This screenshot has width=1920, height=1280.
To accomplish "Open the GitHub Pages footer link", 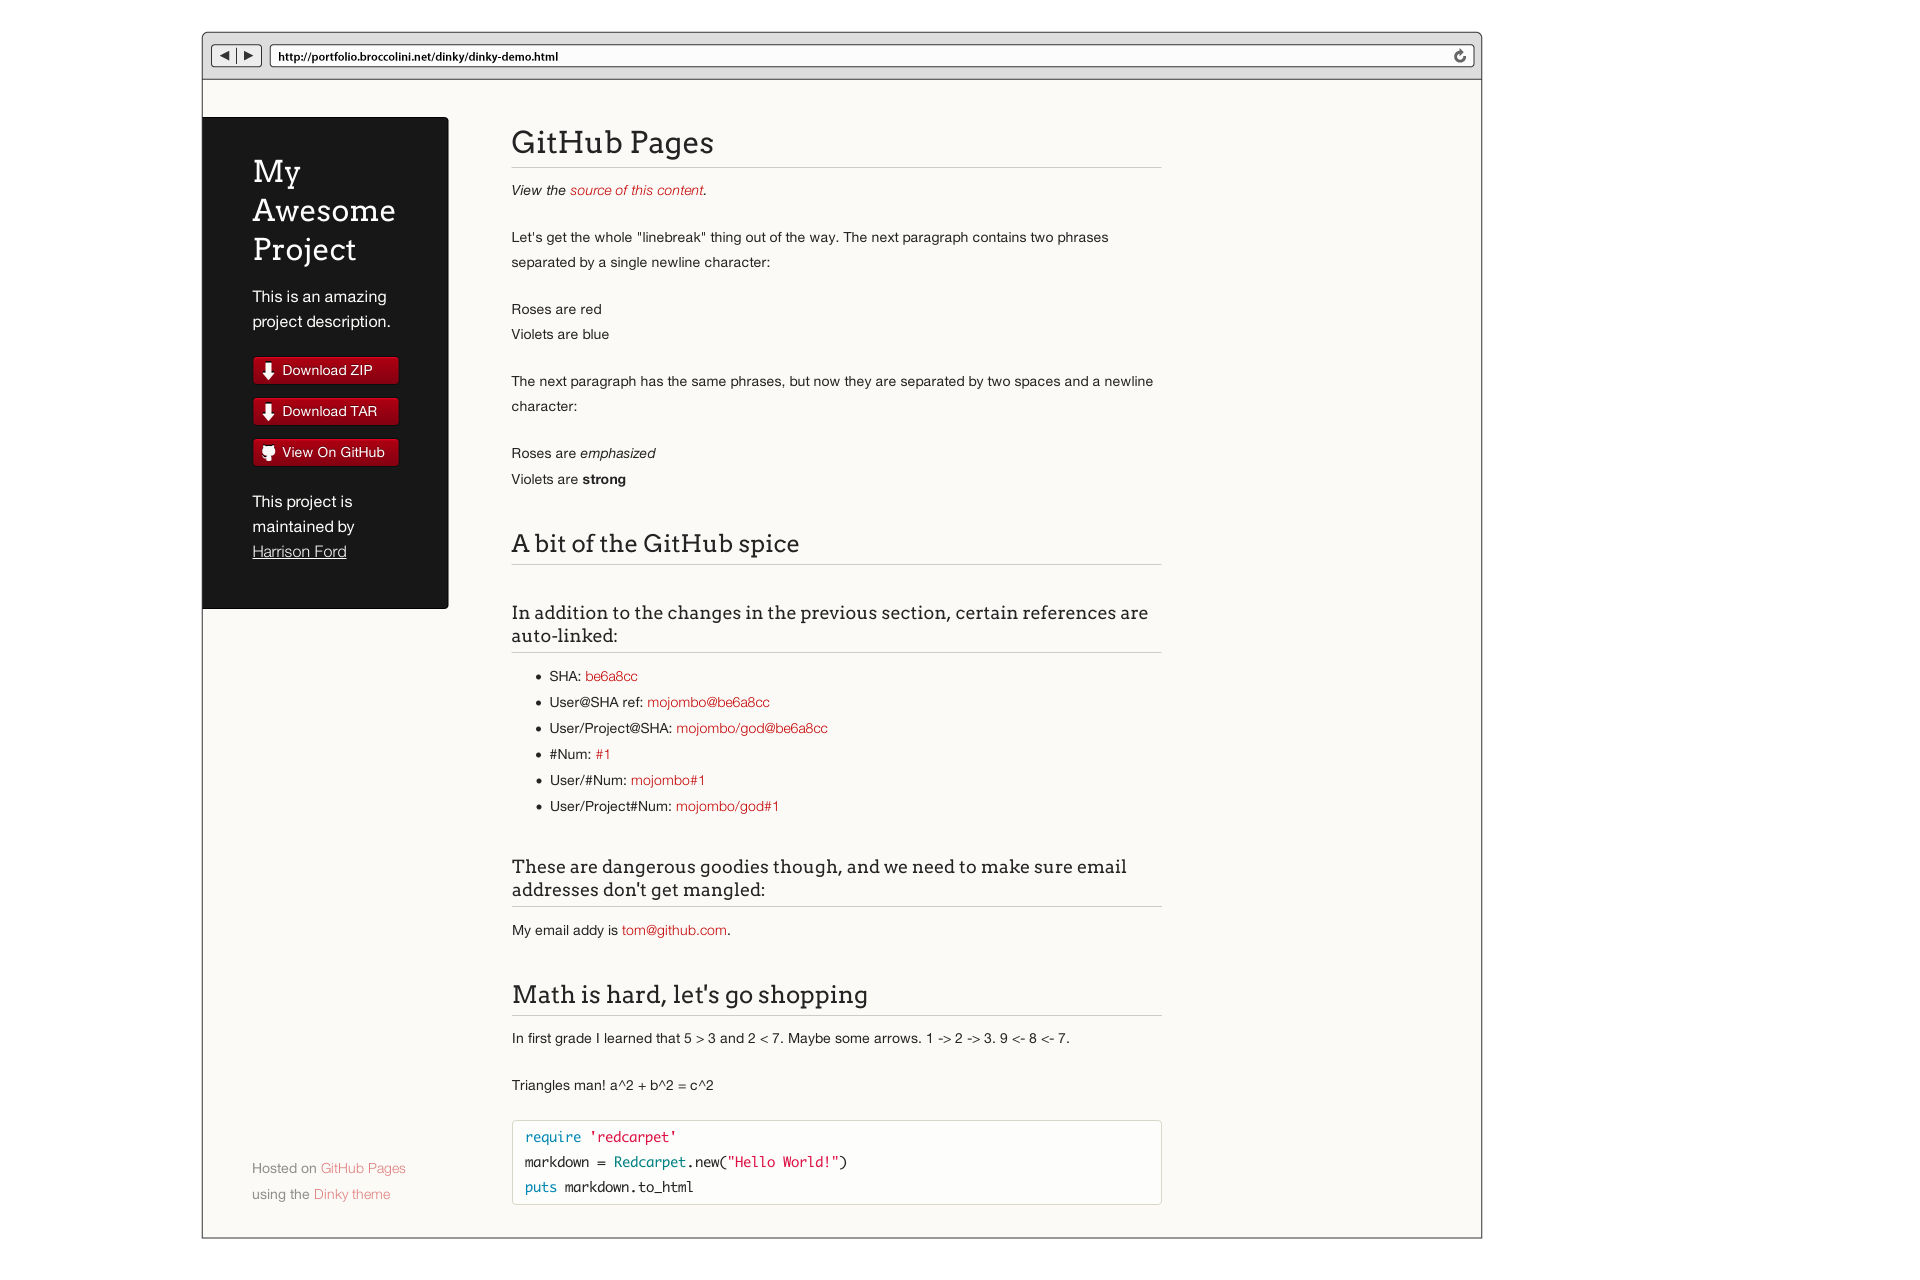I will tap(363, 1168).
